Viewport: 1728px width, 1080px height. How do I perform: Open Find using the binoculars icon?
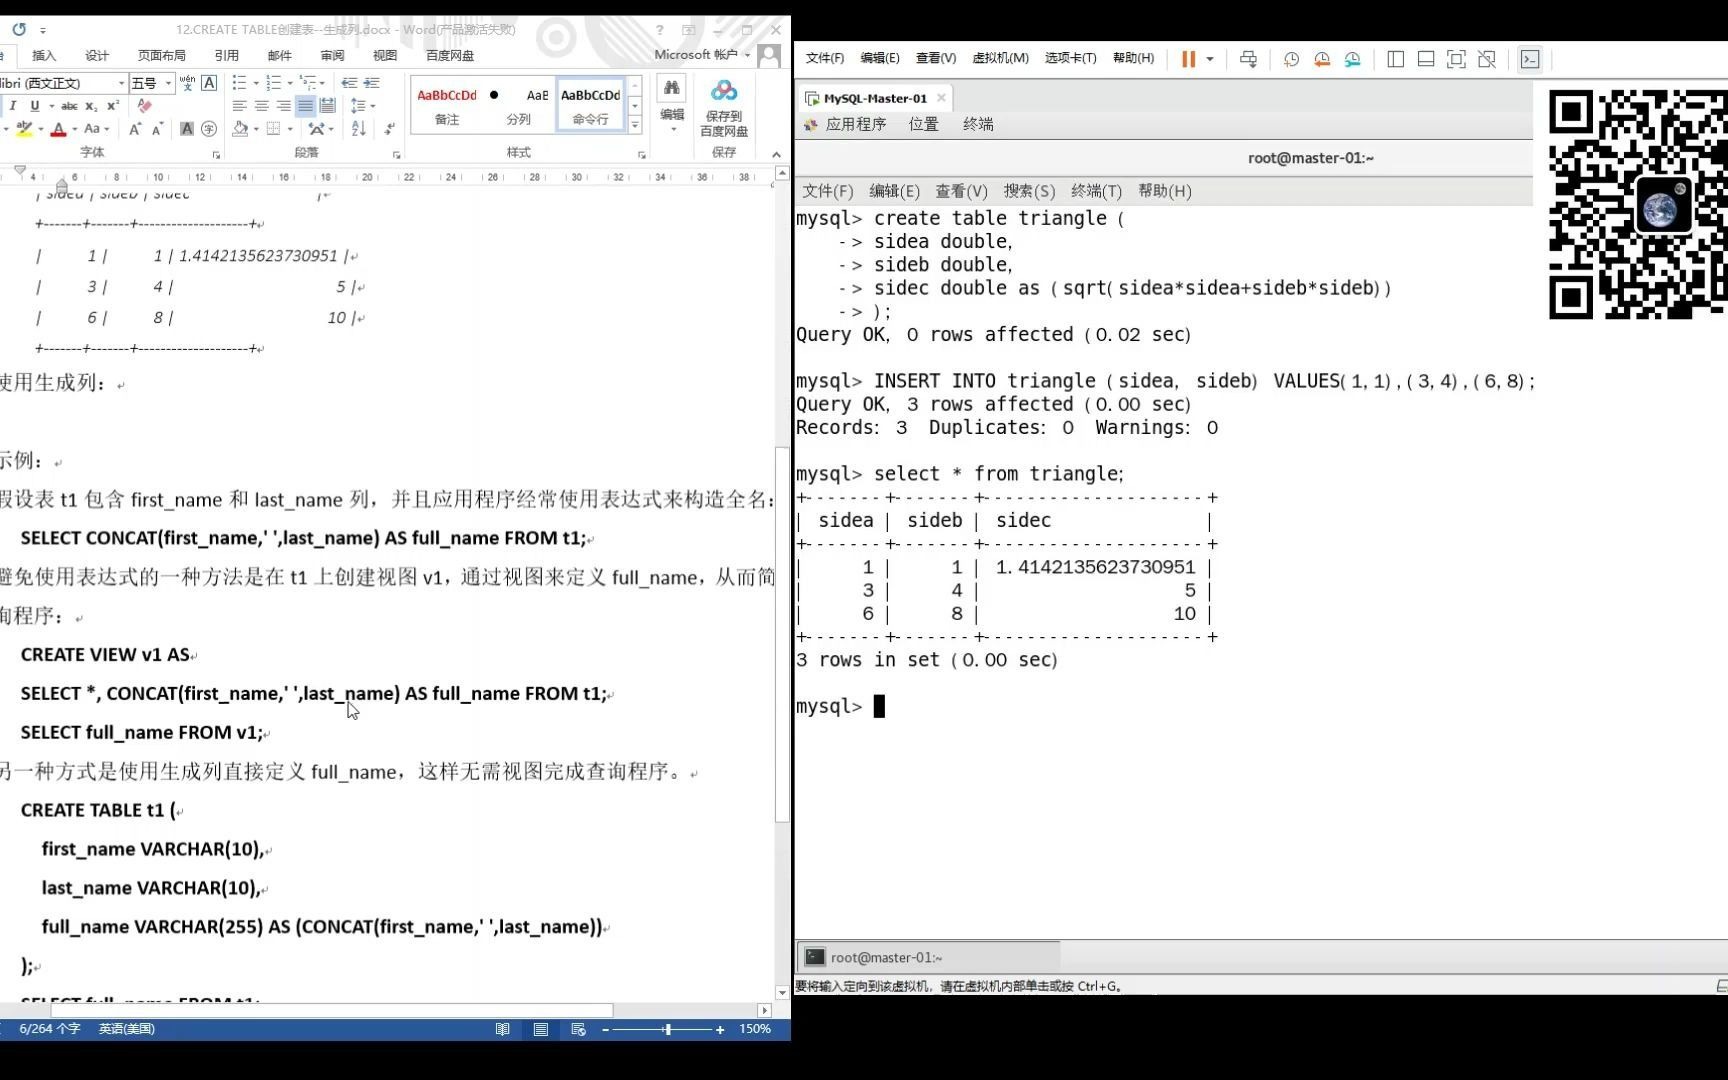(x=672, y=88)
